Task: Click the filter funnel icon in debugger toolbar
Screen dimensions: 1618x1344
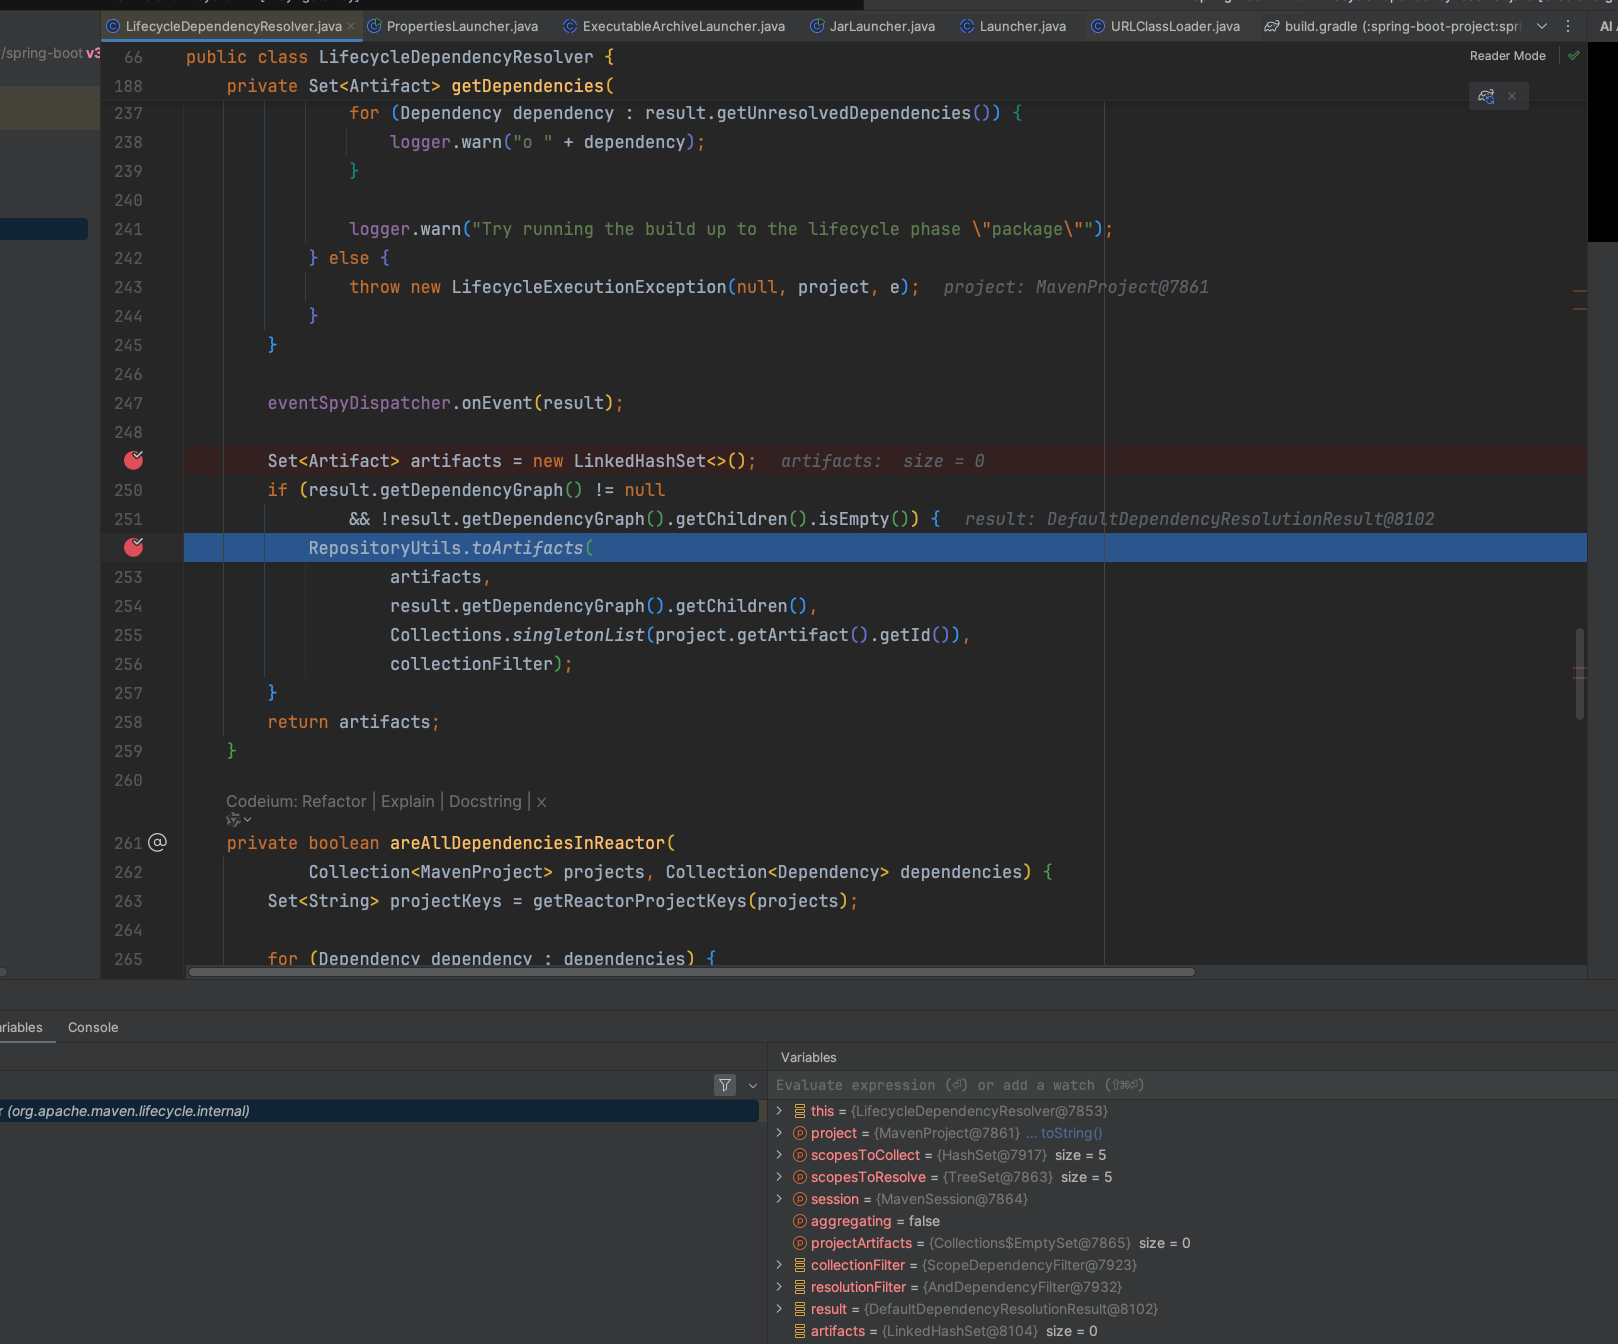Action: coord(724,1085)
